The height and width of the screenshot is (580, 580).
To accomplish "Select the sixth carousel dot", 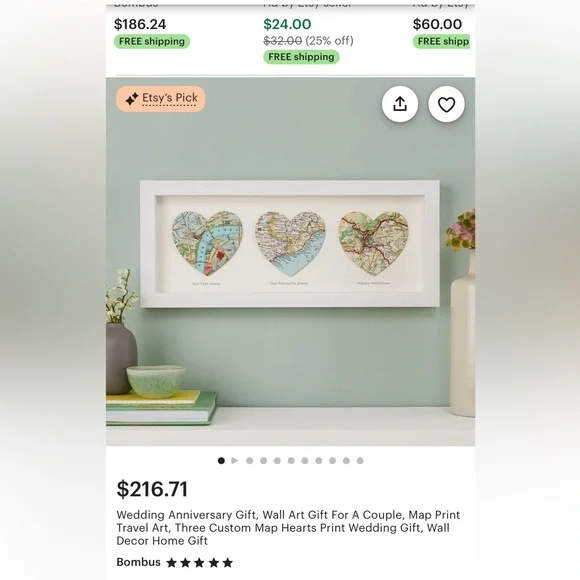I will (305, 461).
